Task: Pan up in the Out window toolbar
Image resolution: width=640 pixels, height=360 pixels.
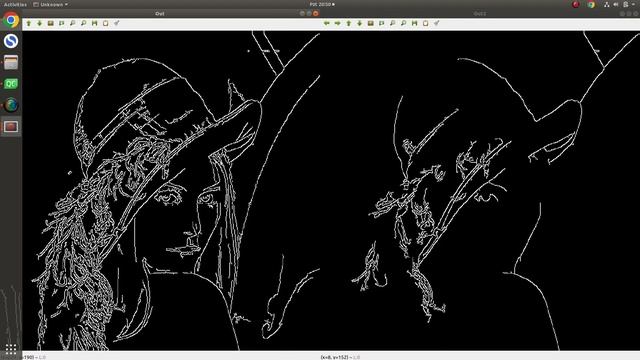Action: (x=29, y=23)
